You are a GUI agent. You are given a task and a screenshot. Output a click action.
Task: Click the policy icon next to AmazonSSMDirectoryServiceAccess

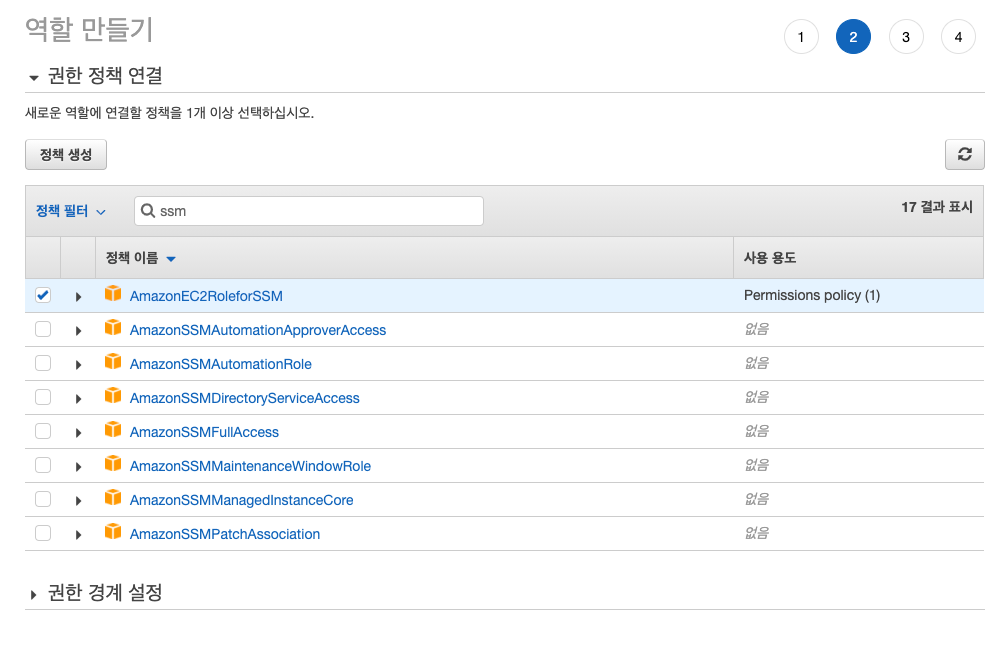coord(113,396)
